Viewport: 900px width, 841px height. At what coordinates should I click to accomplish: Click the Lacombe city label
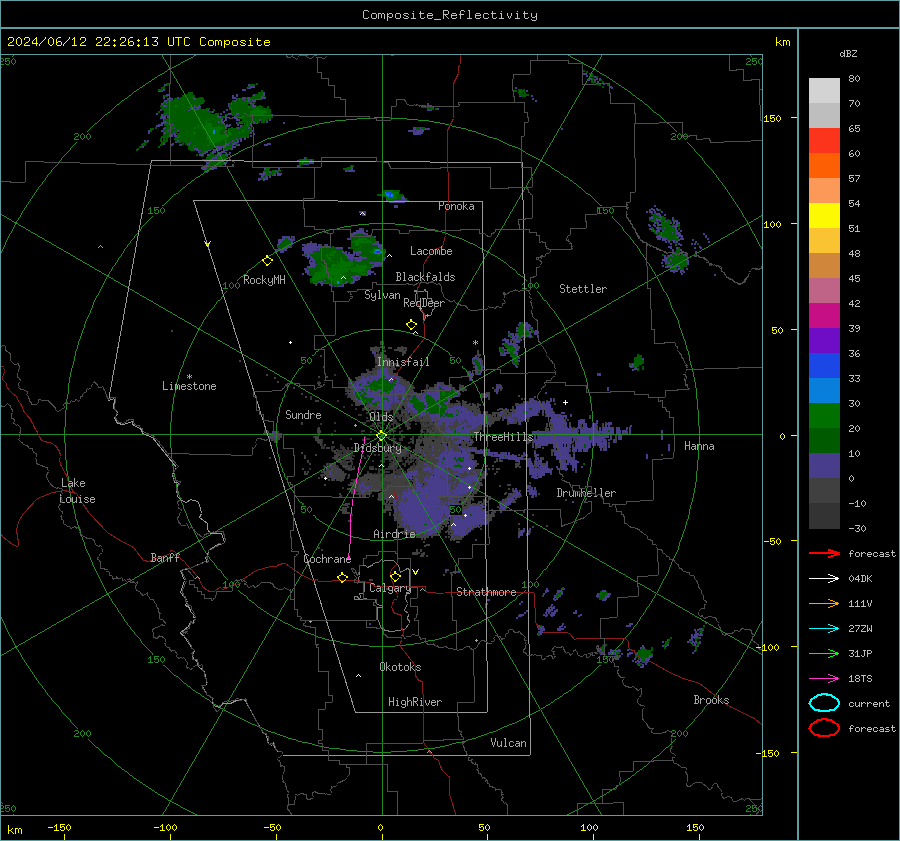pos(431,251)
